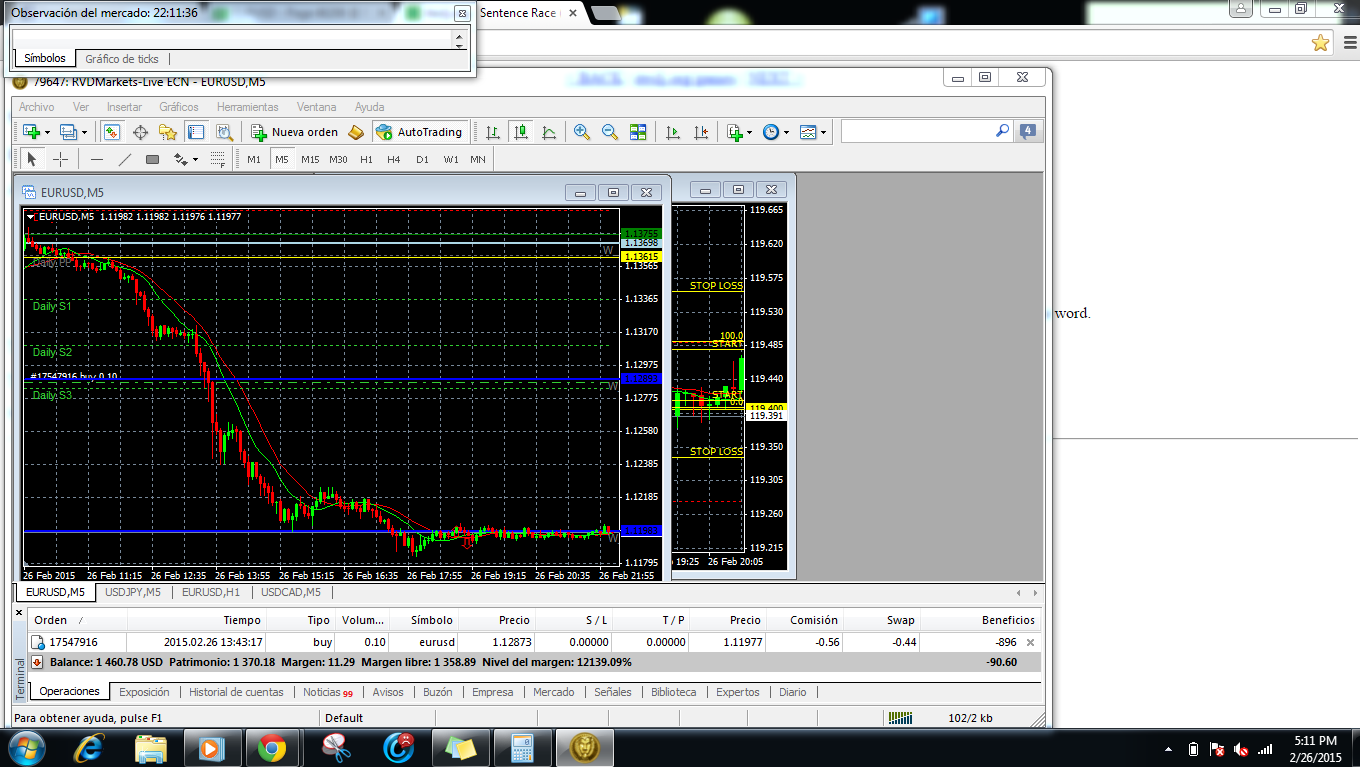The height and width of the screenshot is (767, 1360).
Task: Click the red arrow icon on Balance row
Action: click(37, 662)
